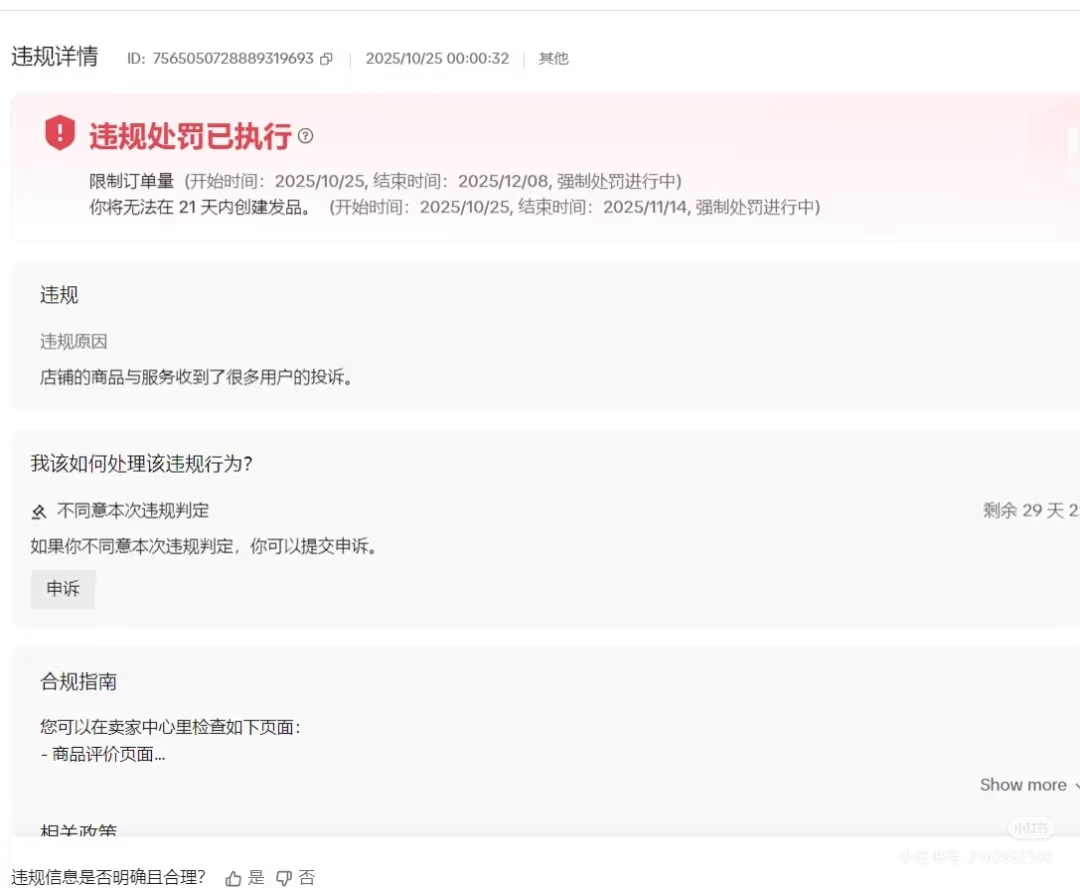Viewport: 1080px width, 888px height.
Task: Click the 商品评价页面 guideline item
Action: coord(103,754)
